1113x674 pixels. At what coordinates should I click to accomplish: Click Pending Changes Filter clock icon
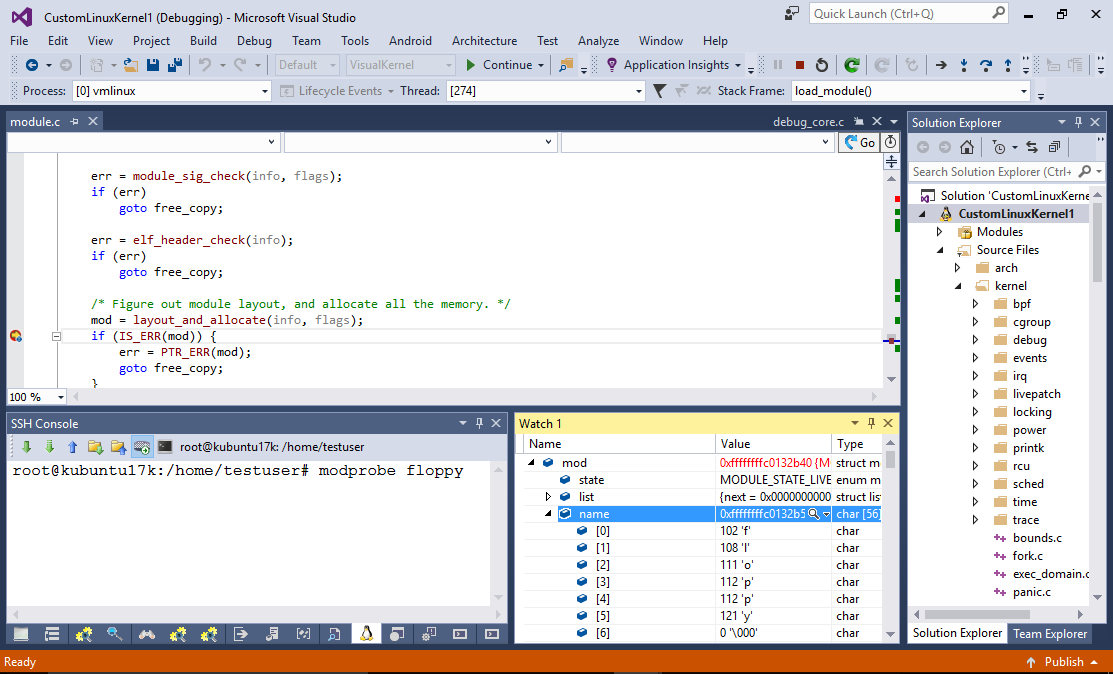tap(999, 147)
